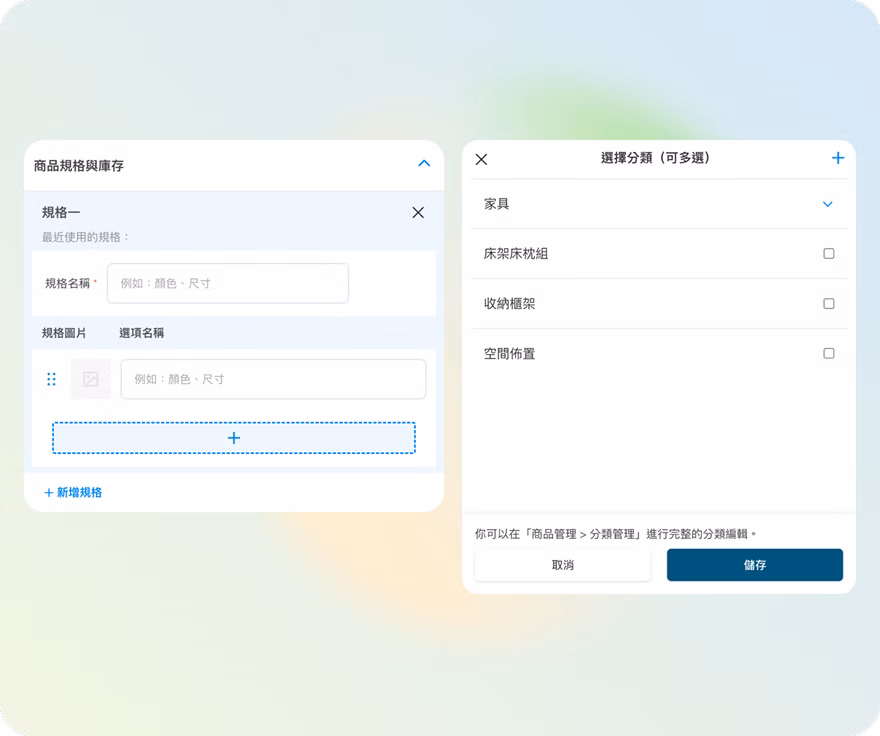
Task: Click the 選項名稱 option input field
Action: point(273,380)
